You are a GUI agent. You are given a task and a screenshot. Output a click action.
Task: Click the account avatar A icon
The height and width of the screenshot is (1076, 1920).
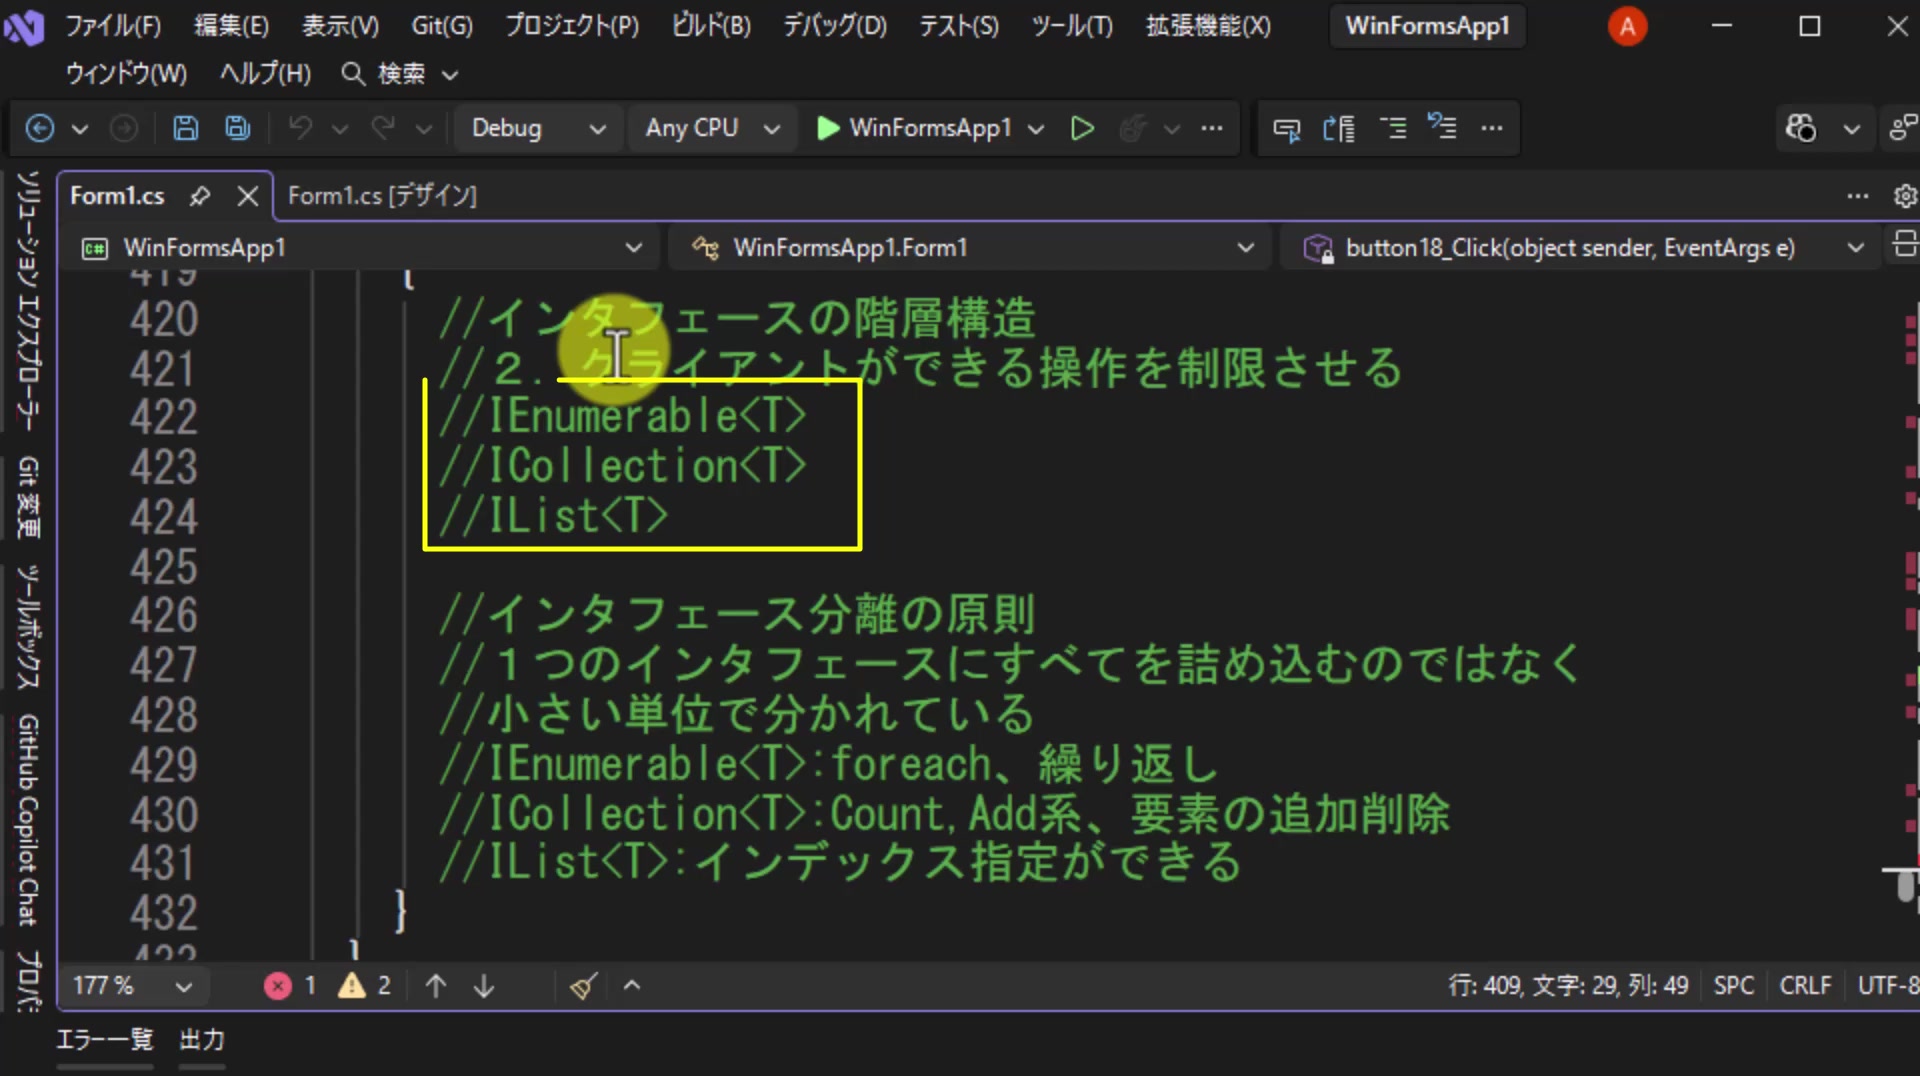point(1627,27)
